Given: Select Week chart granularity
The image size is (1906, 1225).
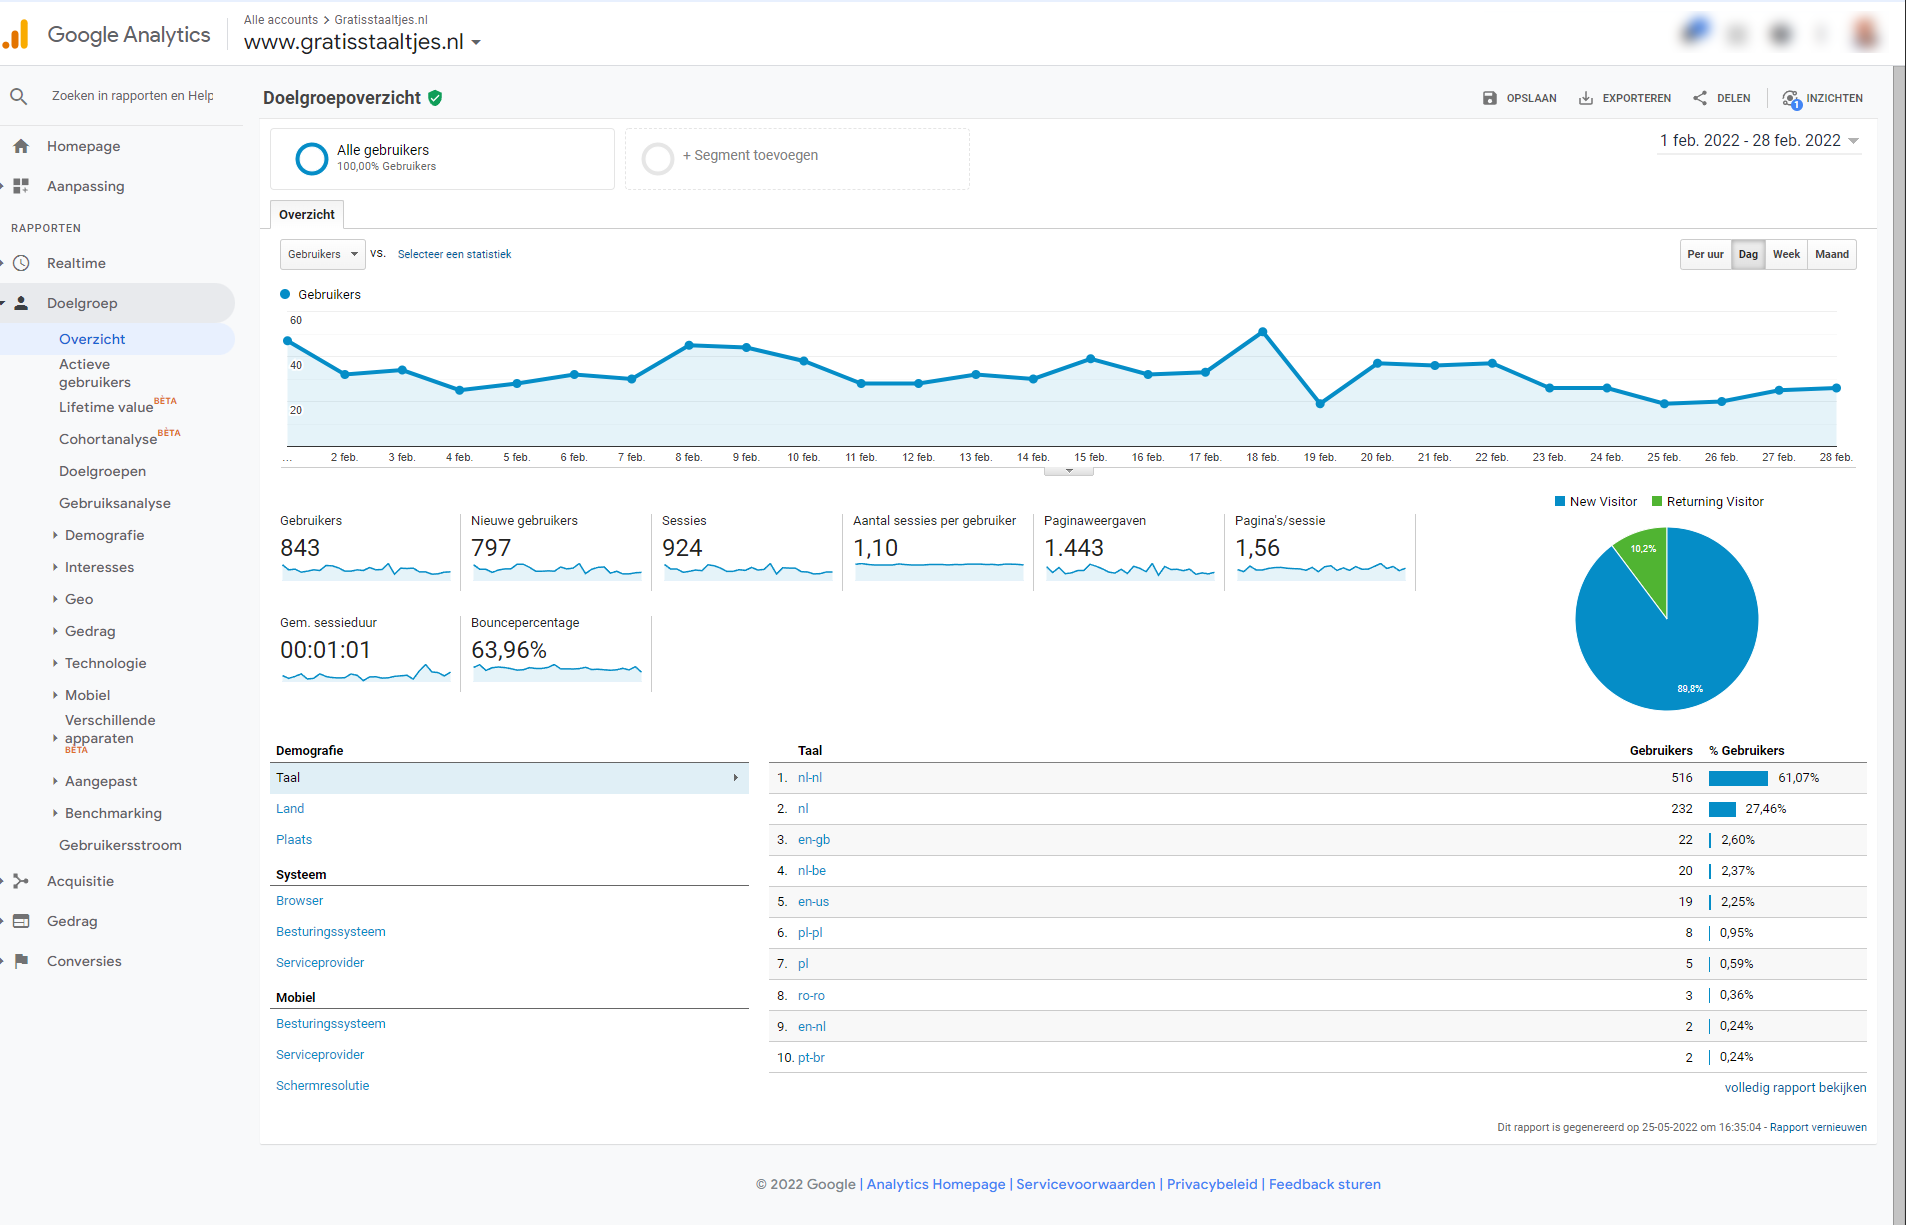Looking at the screenshot, I should tap(1786, 255).
